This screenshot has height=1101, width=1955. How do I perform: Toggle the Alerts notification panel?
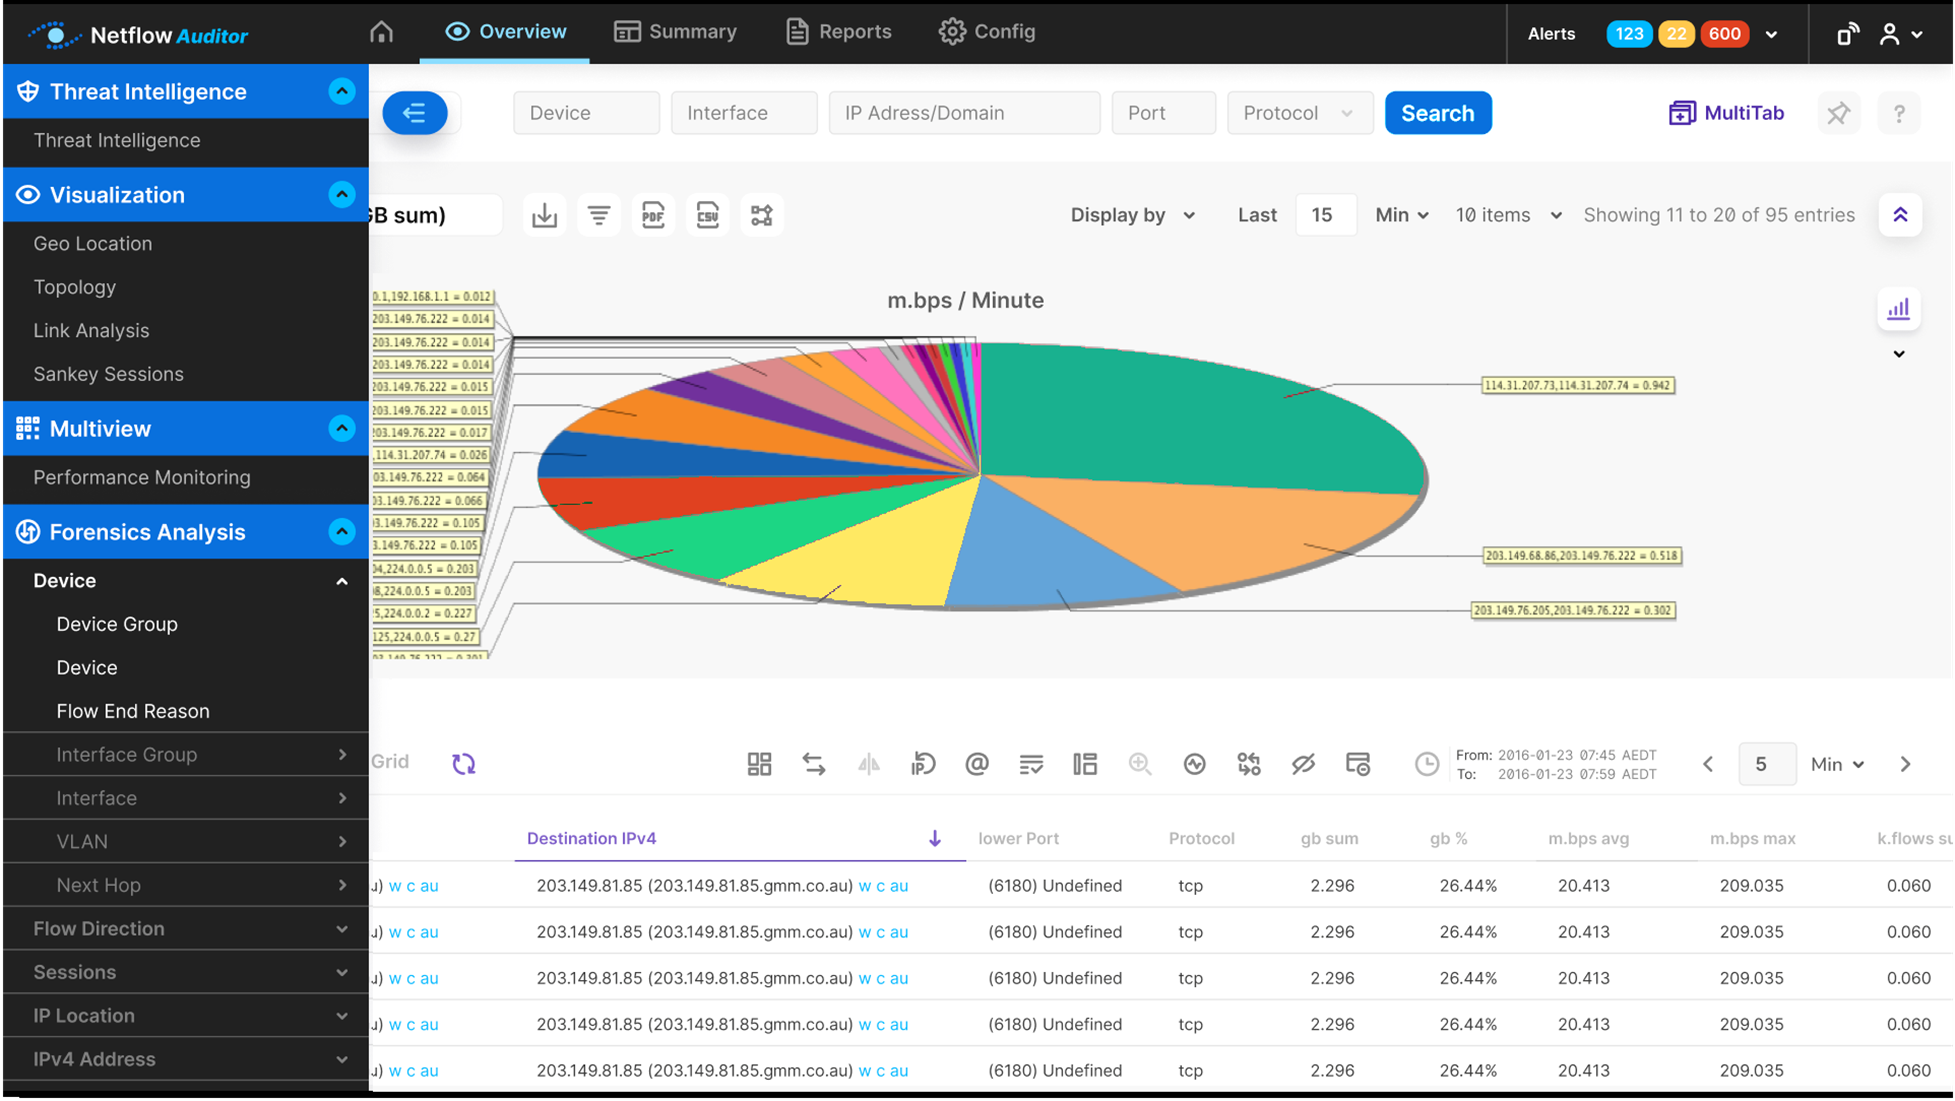point(1771,31)
